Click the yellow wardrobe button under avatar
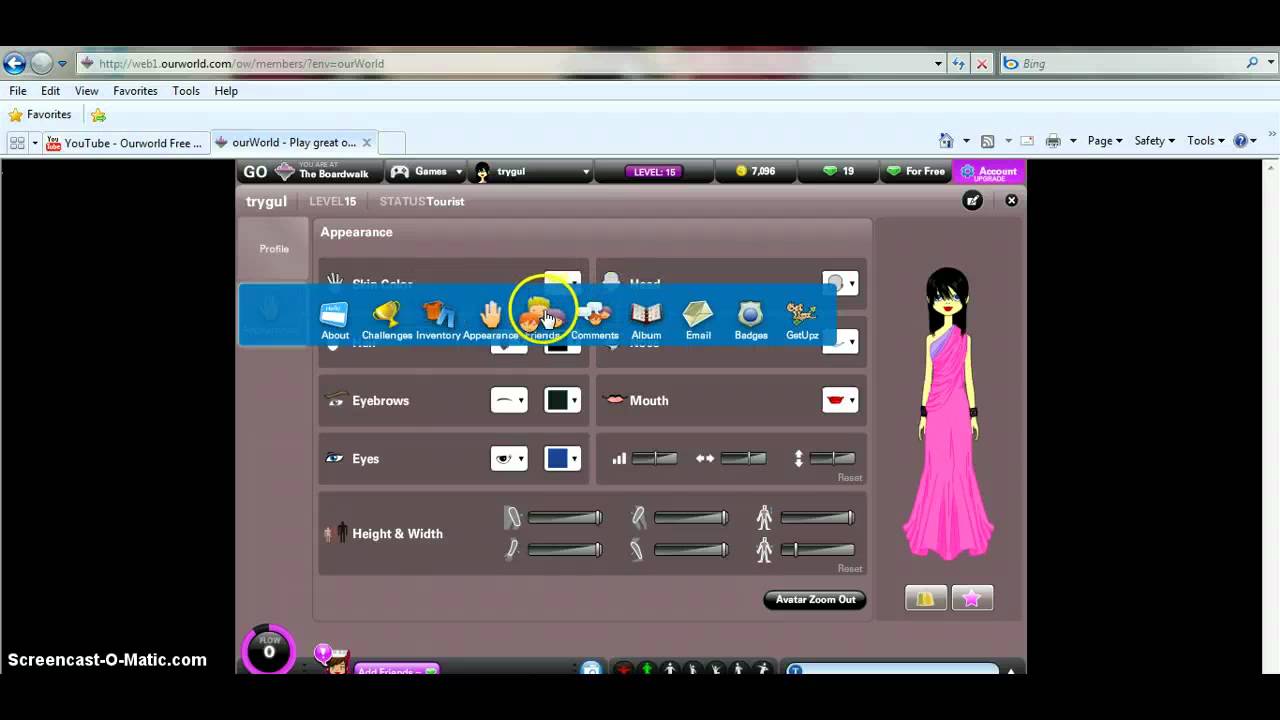 pos(926,598)
